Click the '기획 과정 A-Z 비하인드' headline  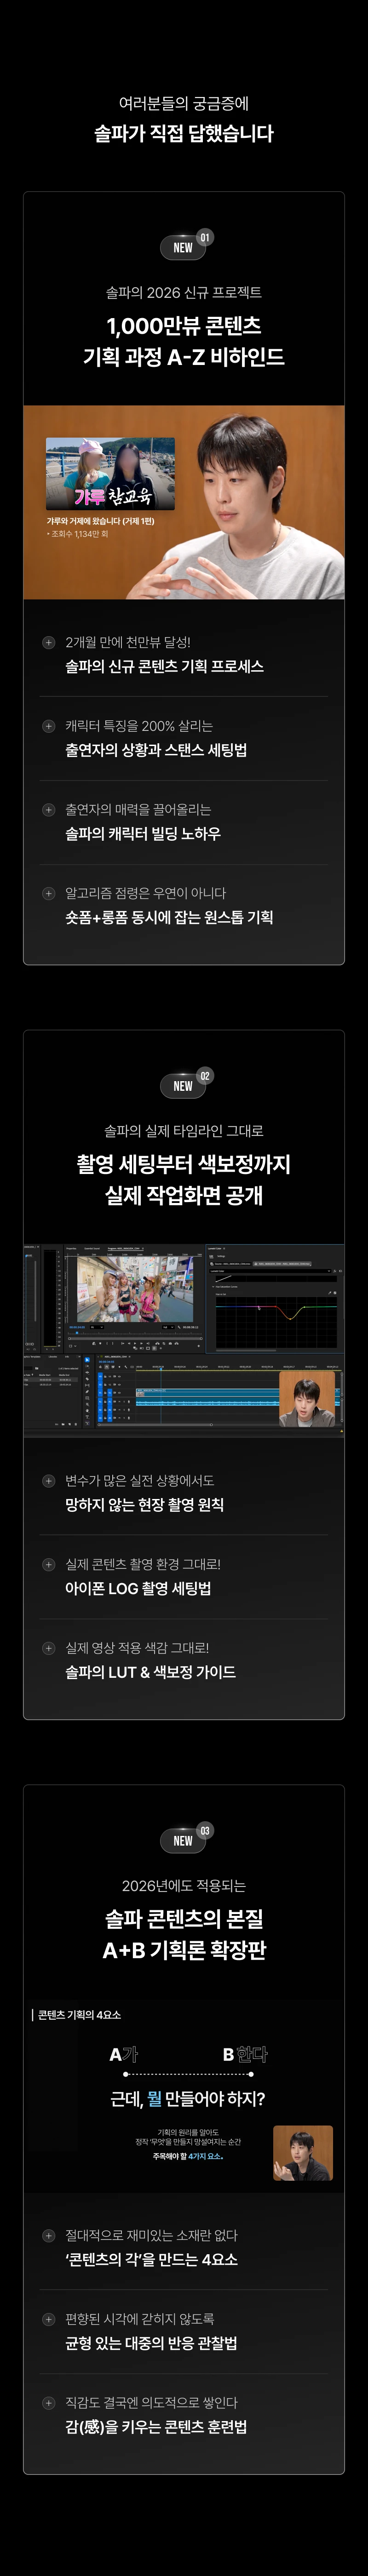click(x=184, y=357)
